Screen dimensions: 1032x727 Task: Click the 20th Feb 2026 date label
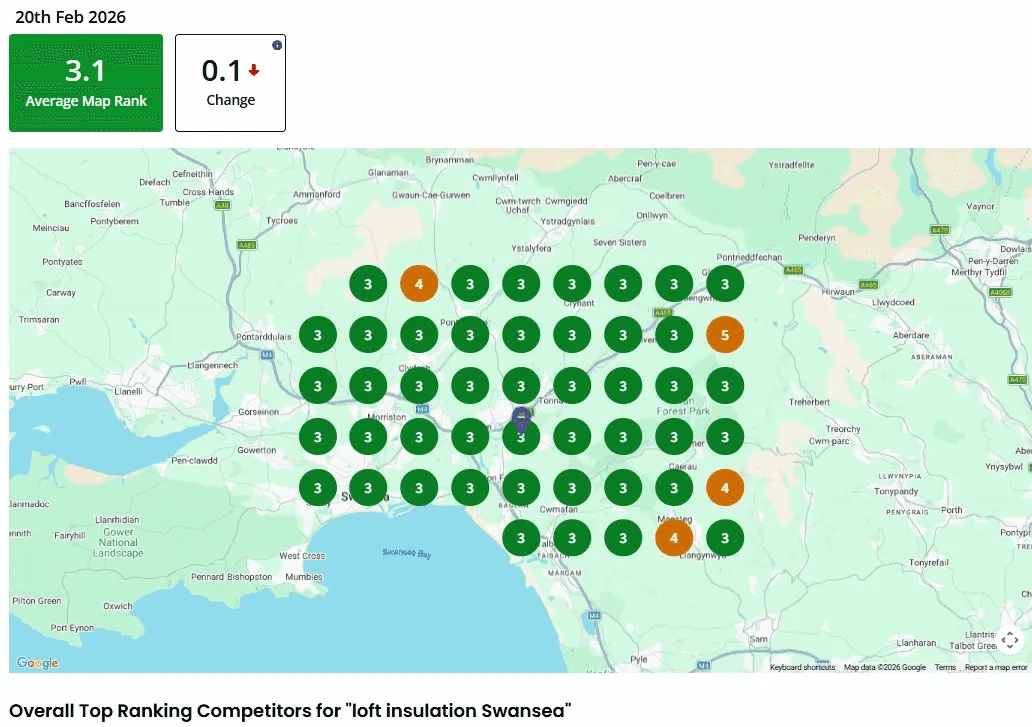coord(70,17)
